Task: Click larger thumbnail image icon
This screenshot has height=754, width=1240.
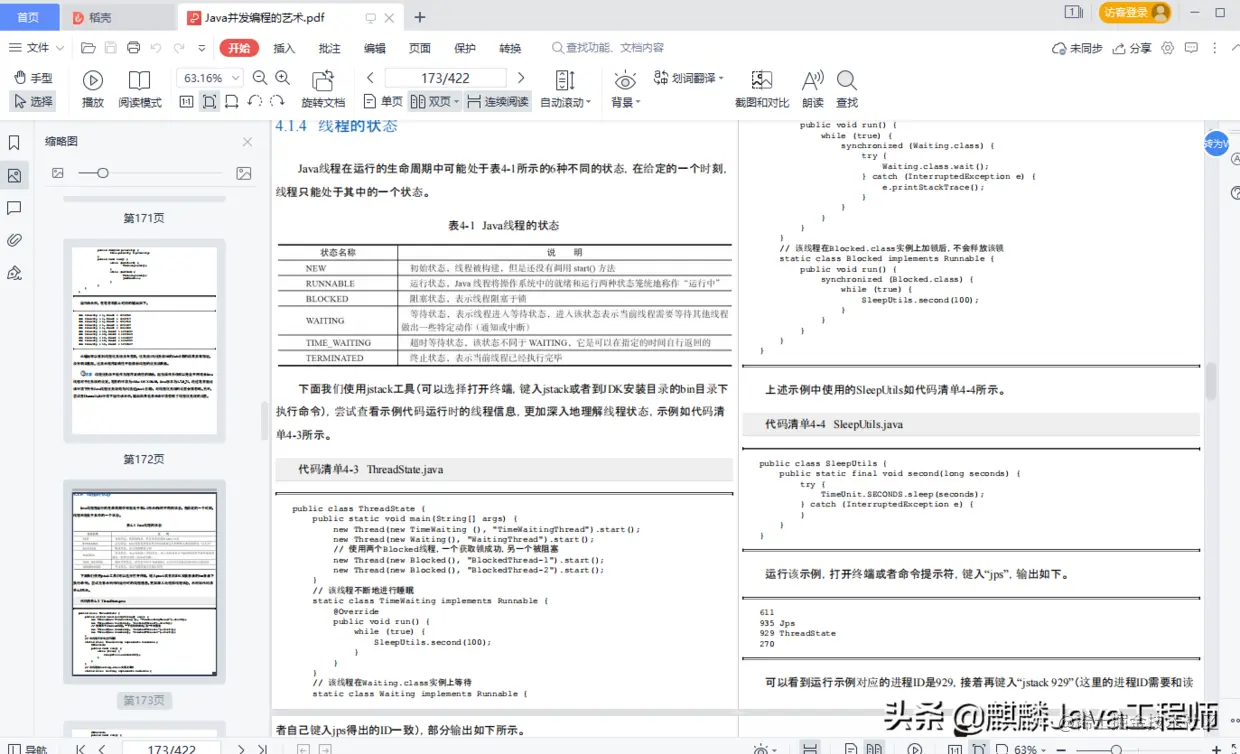Action: (x=243, y=173)
